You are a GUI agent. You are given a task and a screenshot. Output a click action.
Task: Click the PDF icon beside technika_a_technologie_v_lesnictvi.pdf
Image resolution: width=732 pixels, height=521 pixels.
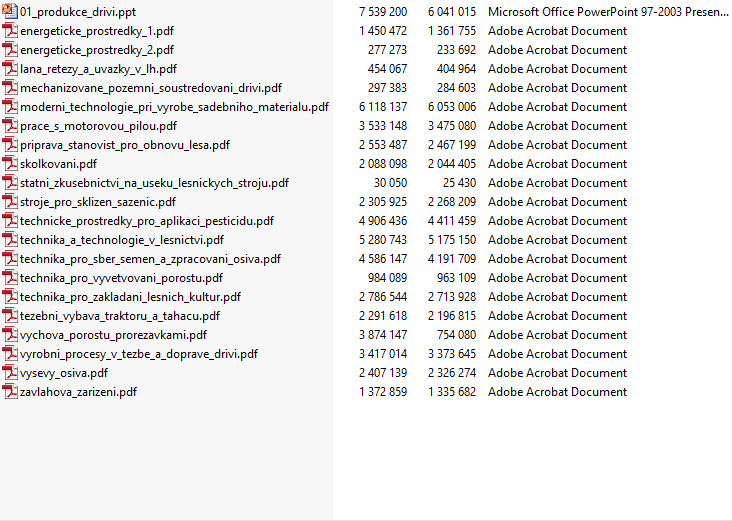(10, 239)
